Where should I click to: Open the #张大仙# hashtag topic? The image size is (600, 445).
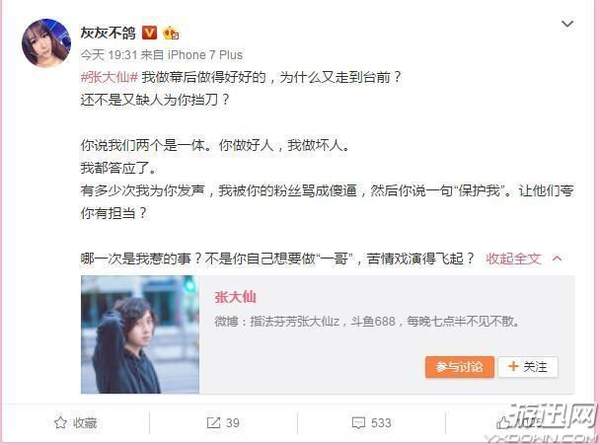coord(109,77)
